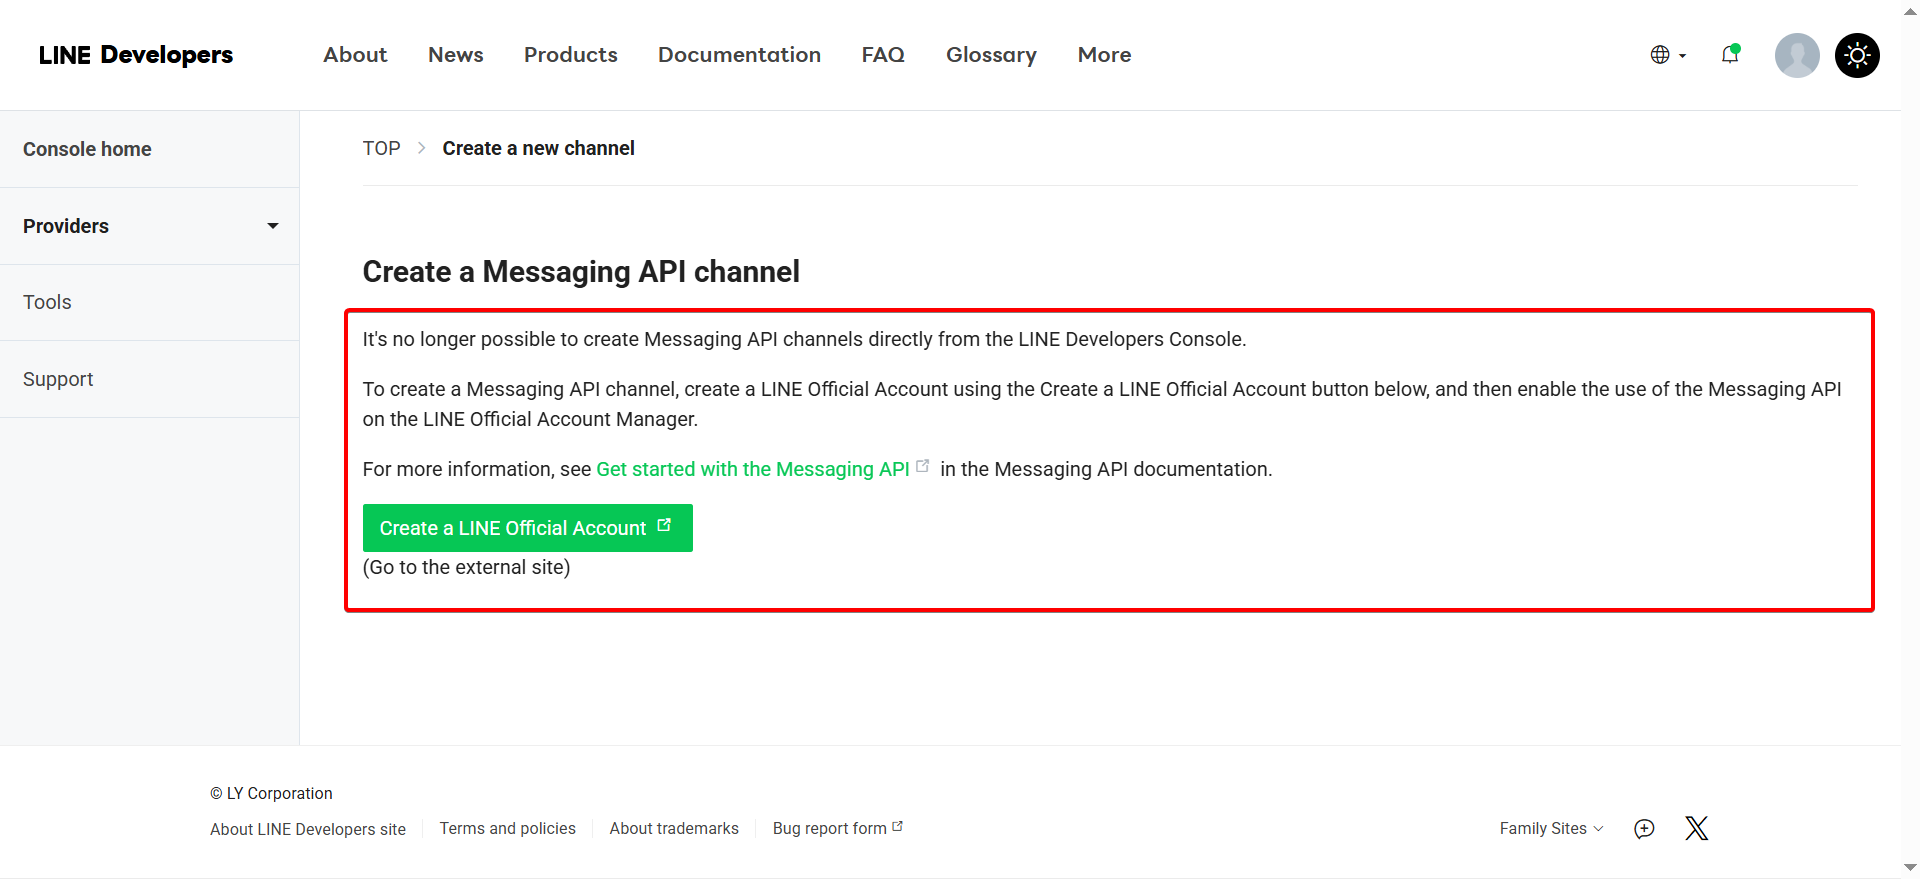
Task: Go to the FAQ page
Action: click(883, 55)
